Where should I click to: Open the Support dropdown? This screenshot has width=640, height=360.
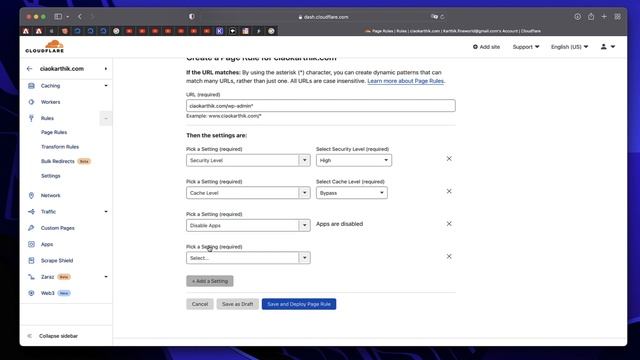pyautogui.click(x=526, y=47)
